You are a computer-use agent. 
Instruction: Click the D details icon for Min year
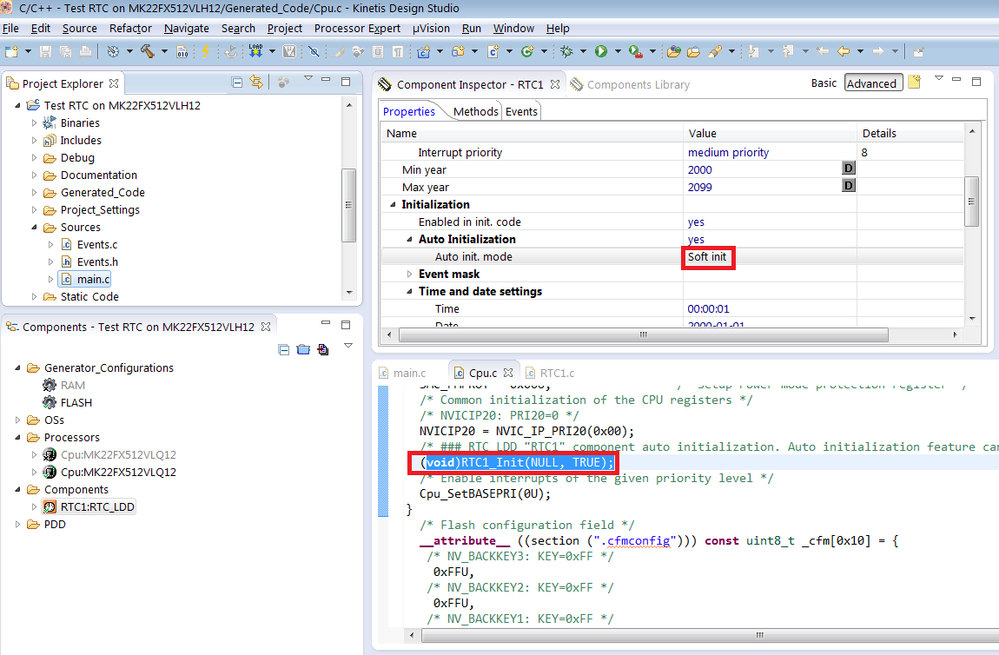pyautogui.click(x=849, y=168)
